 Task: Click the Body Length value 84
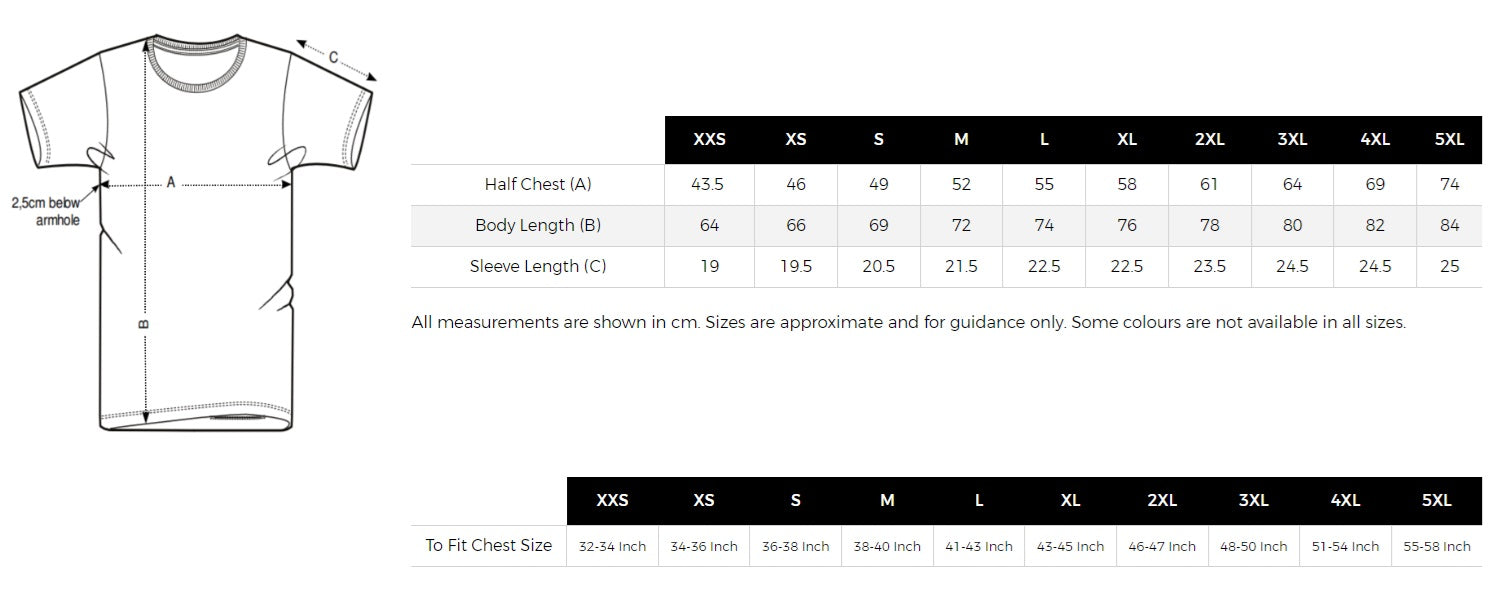tap(1449, 225)
